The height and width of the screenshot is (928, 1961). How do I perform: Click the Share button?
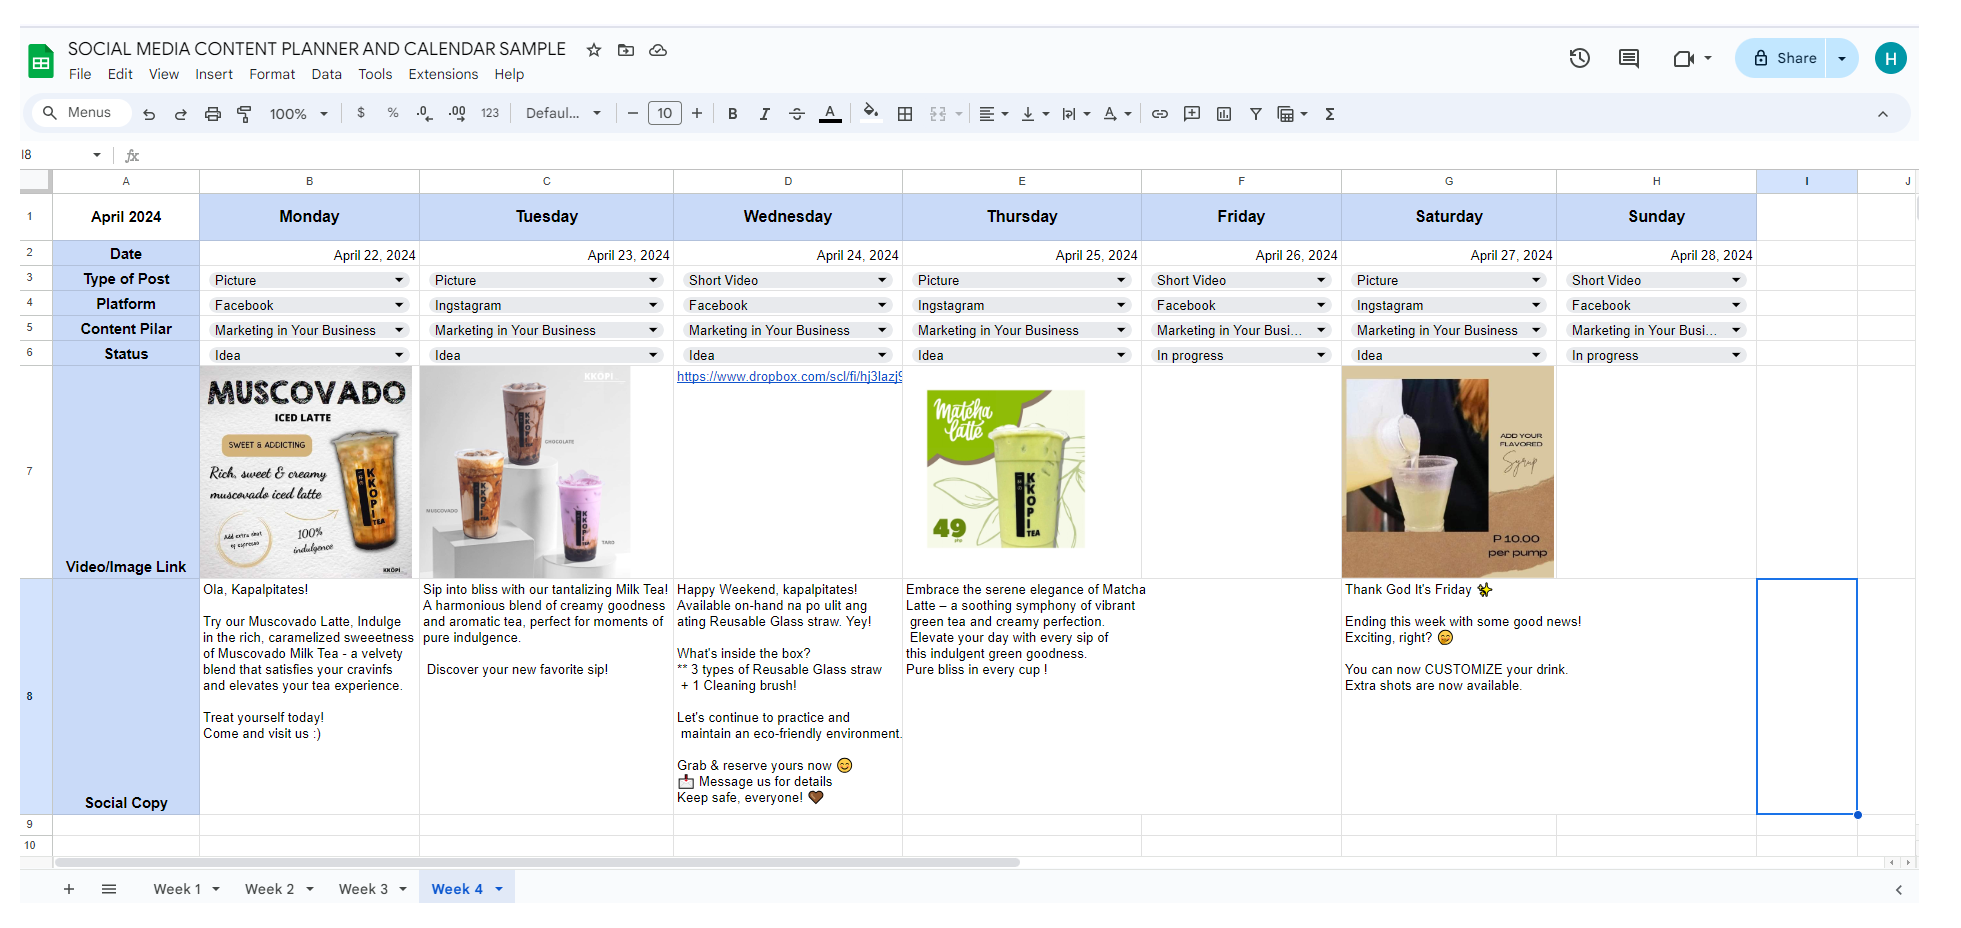click(x=1785, y=58)
